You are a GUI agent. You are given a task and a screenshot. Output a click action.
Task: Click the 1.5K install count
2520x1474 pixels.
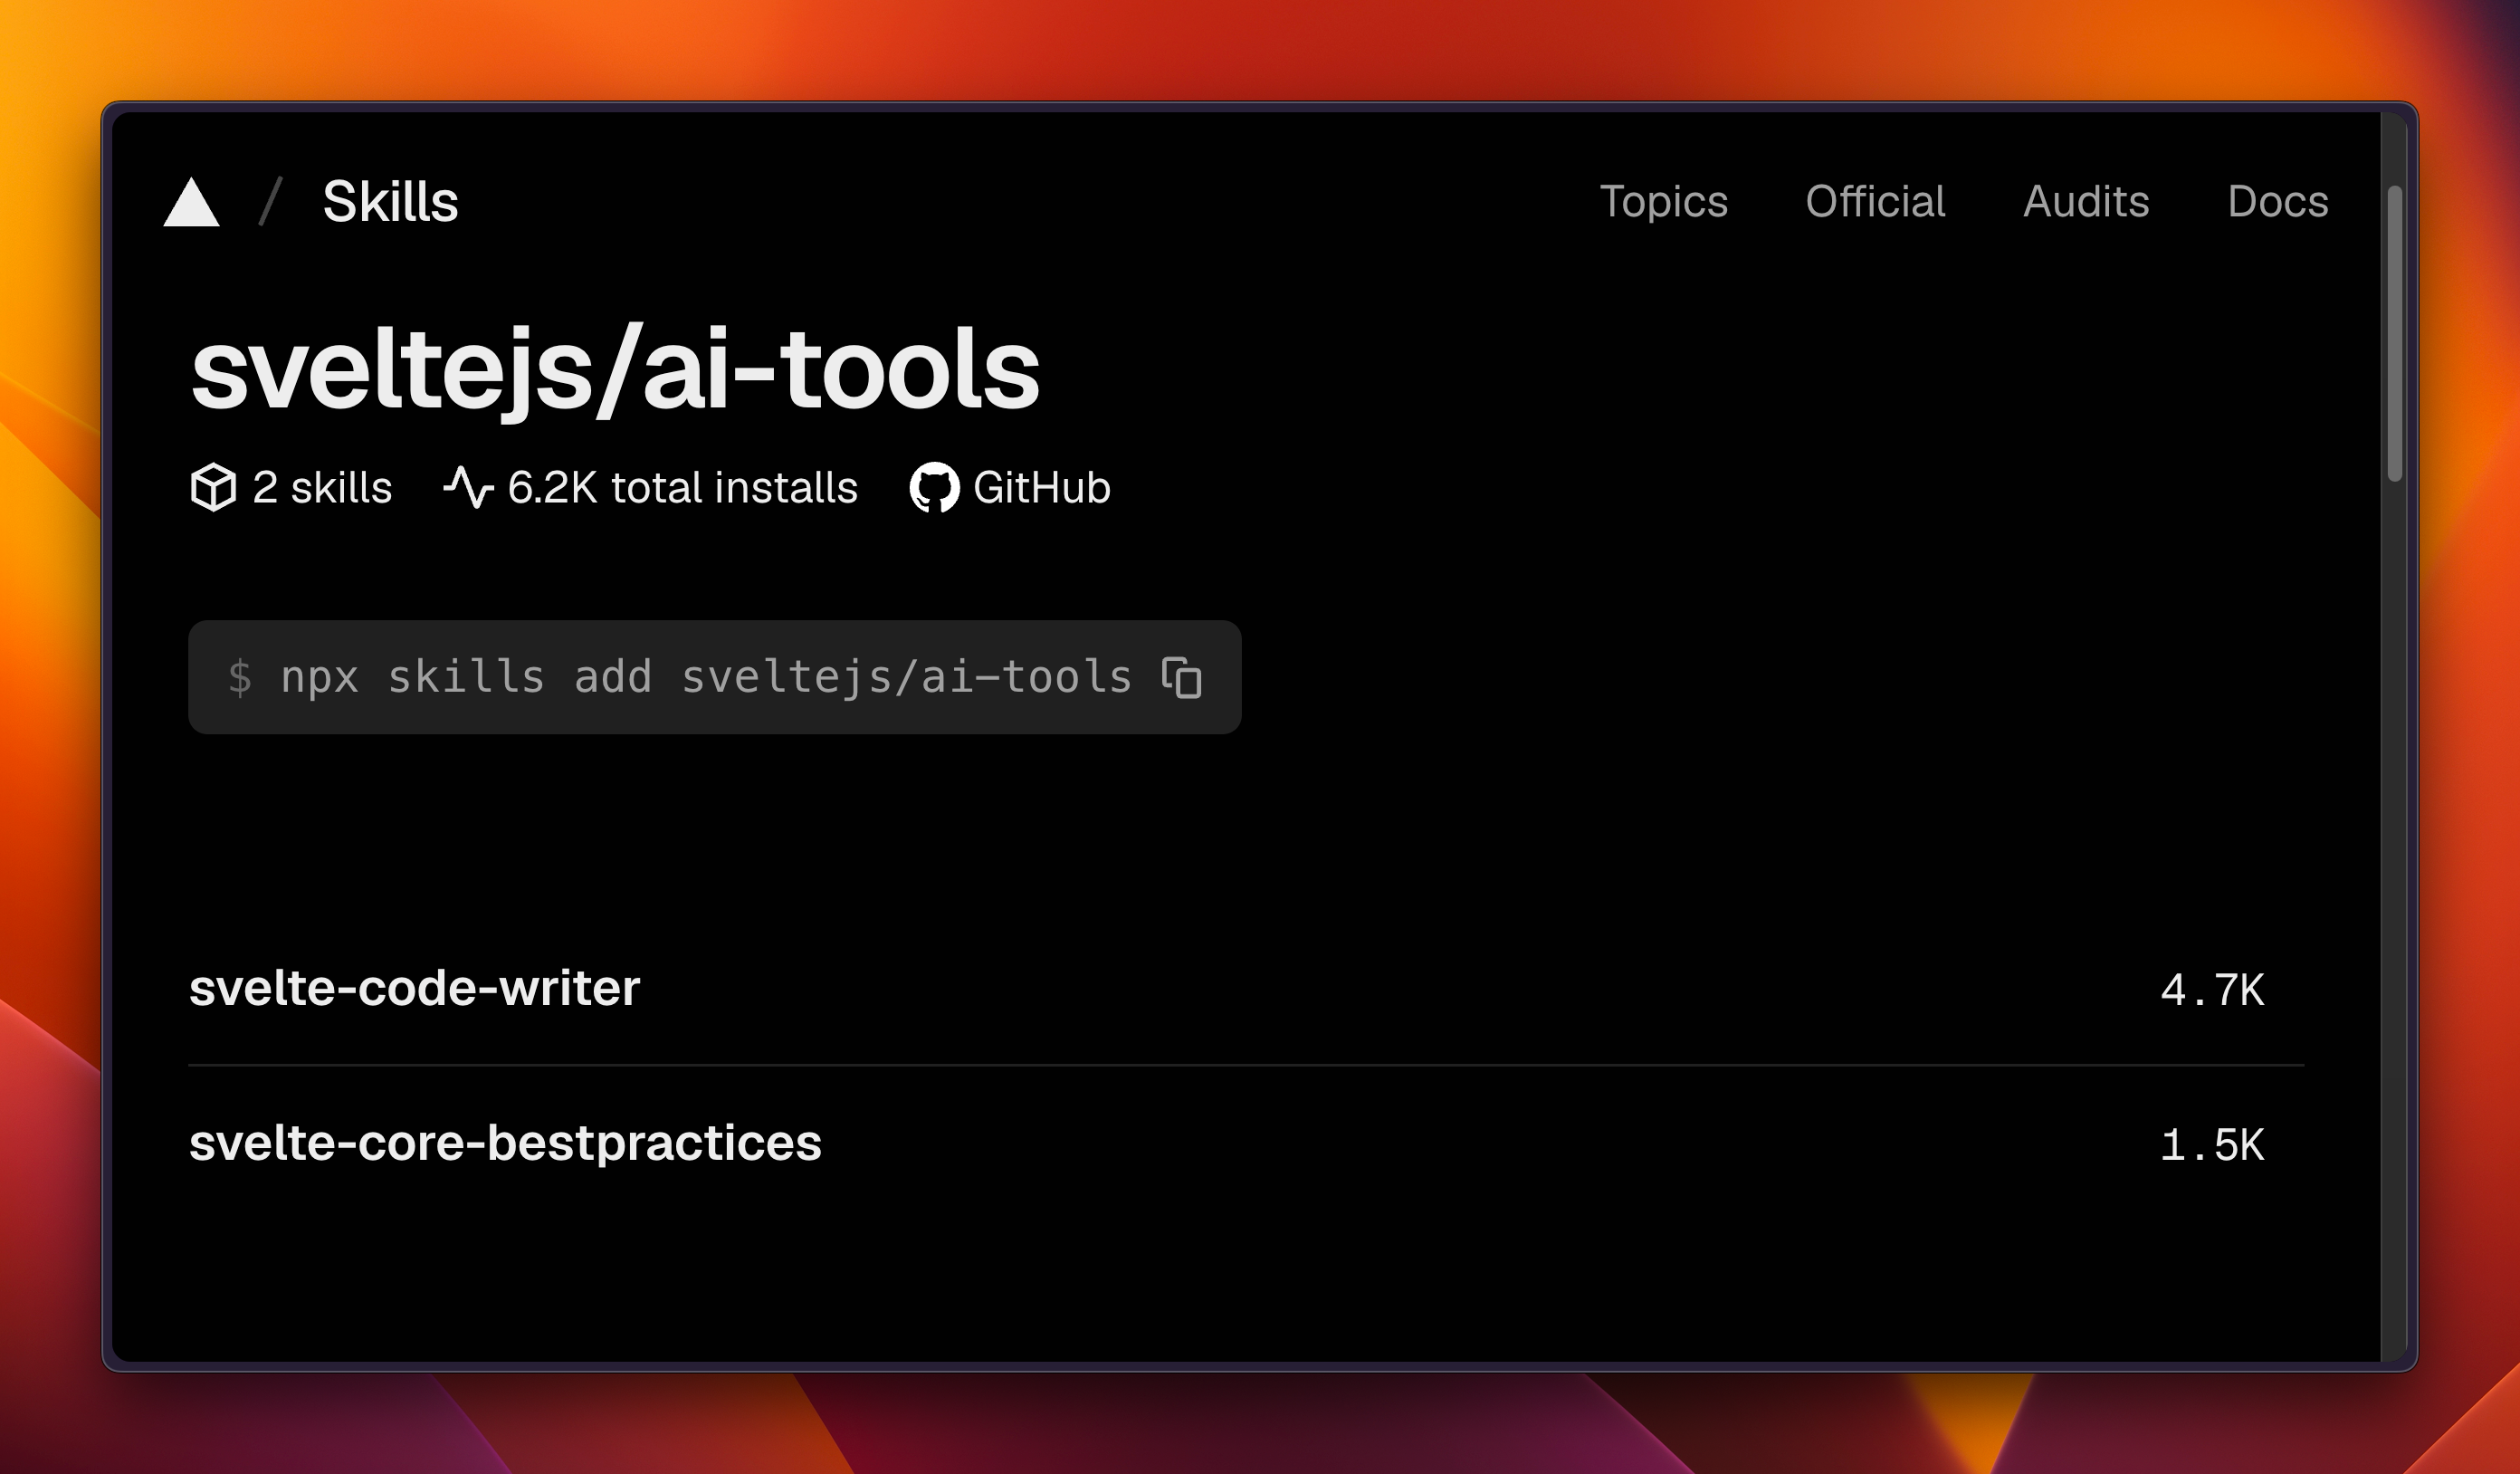pyautogui.click(x=2212, y=1146)
